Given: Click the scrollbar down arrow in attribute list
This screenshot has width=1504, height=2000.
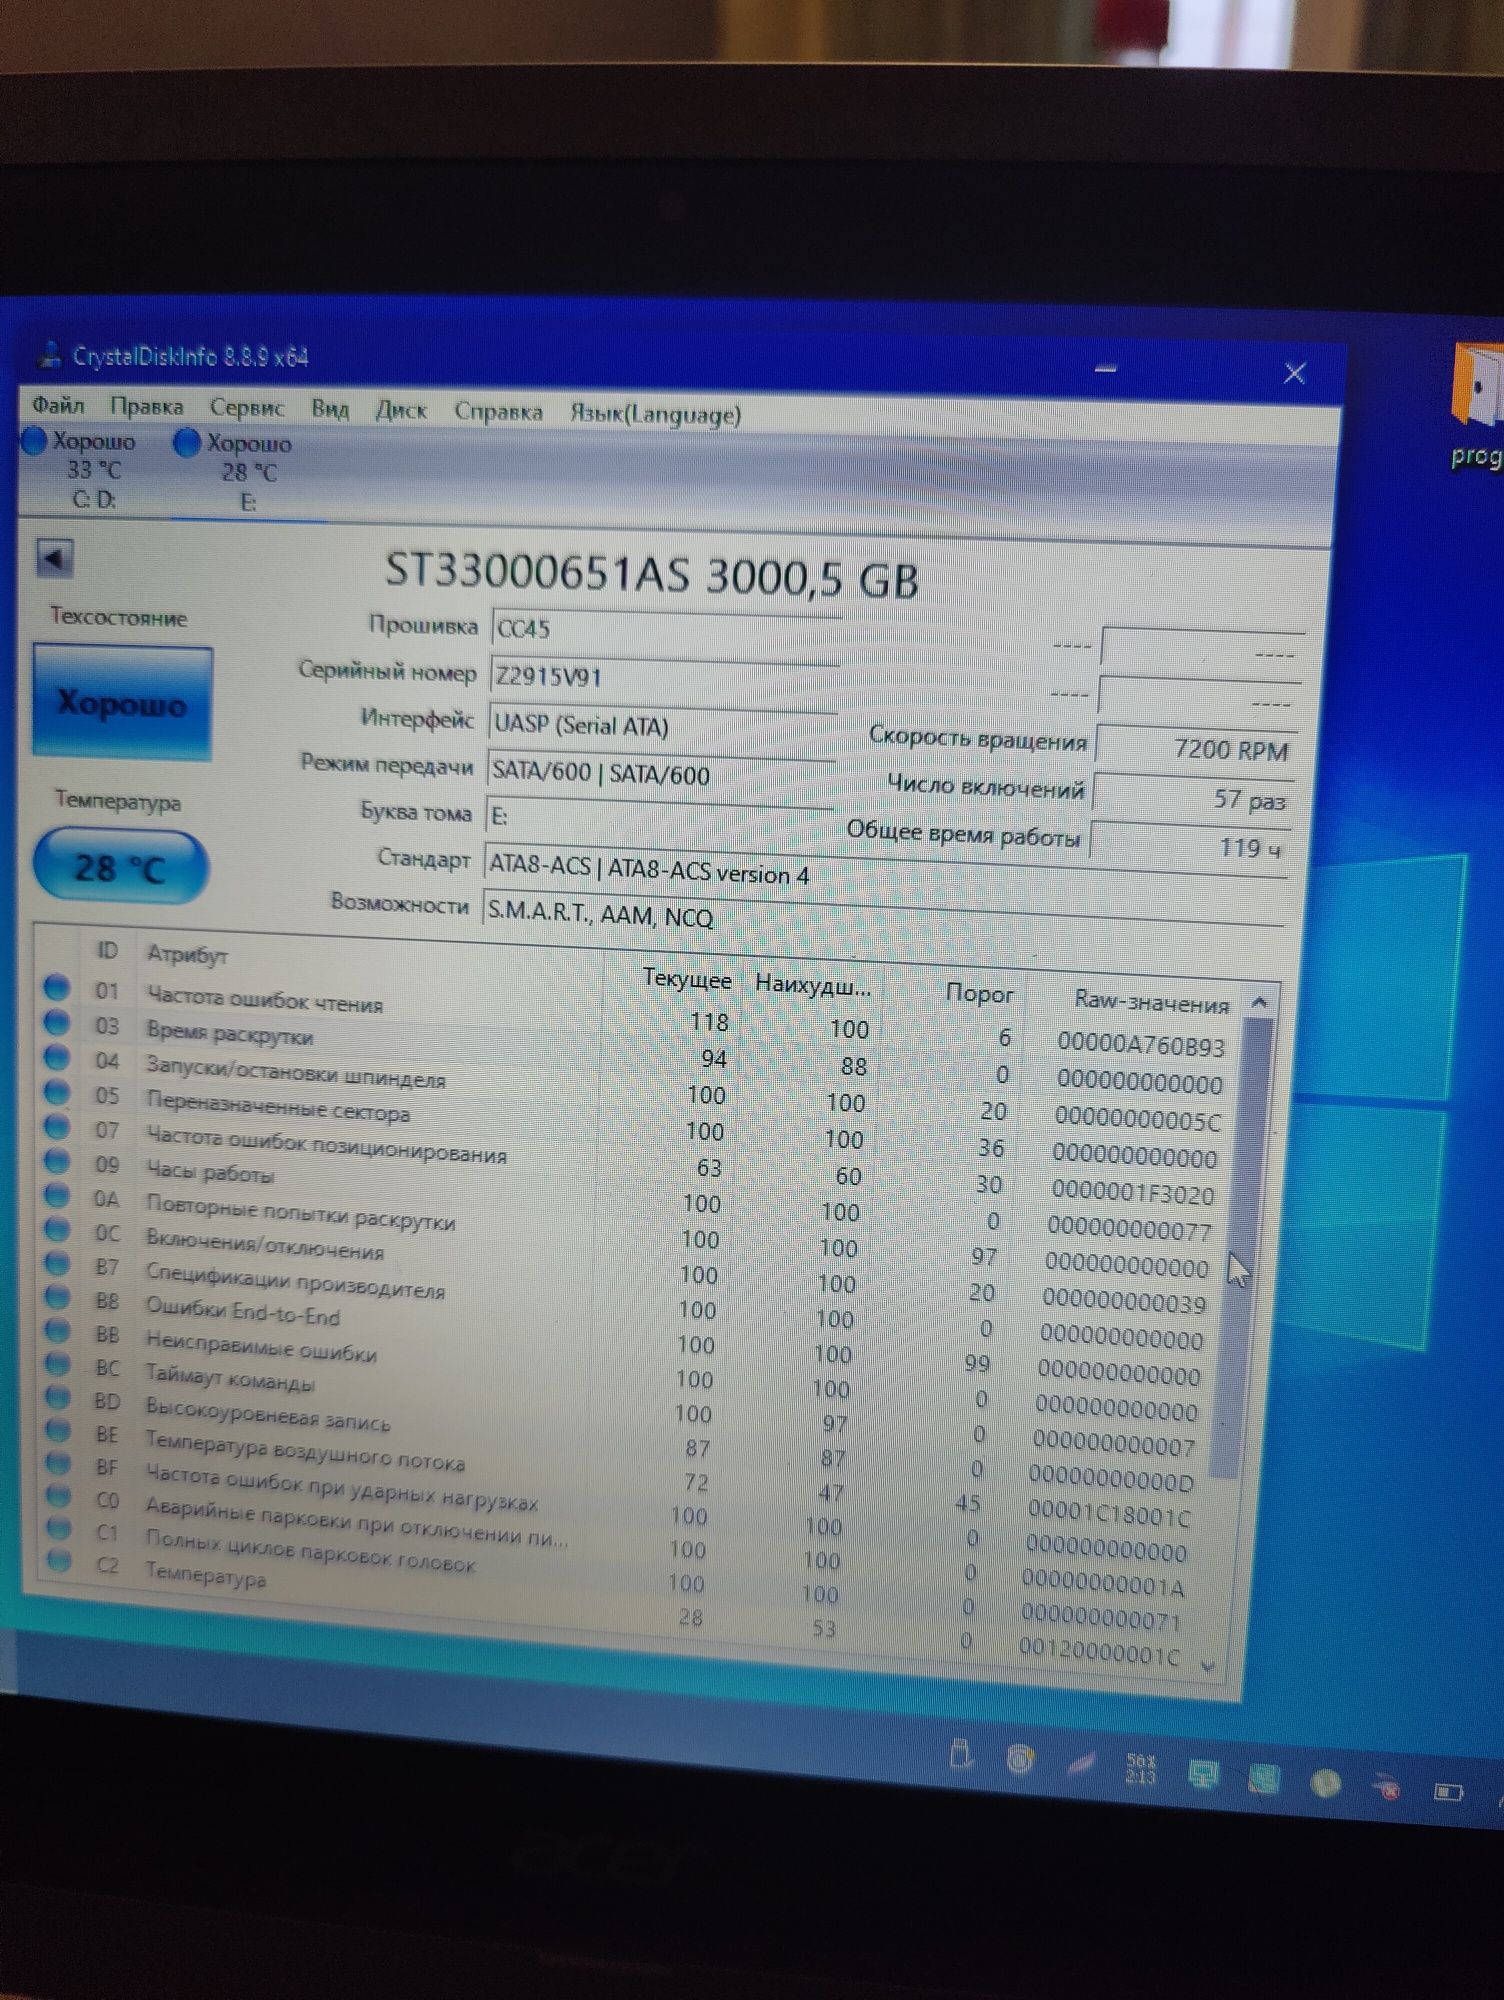Looking at the screenshot, I should click(1208, 1666).
